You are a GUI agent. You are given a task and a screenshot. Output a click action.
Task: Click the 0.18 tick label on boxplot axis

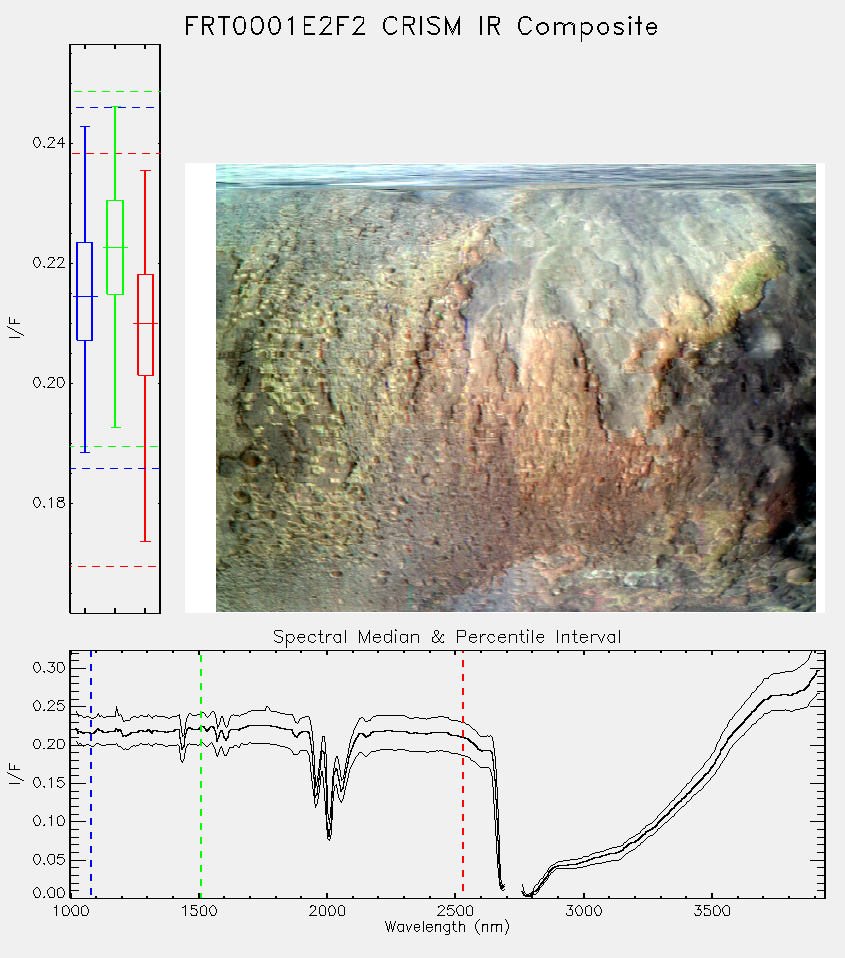(x=48, y=503)
